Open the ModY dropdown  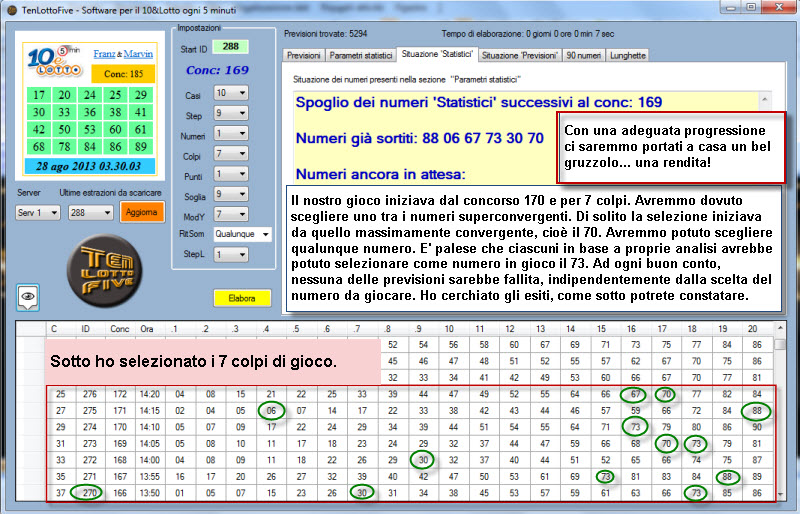[x=231, y=214]
